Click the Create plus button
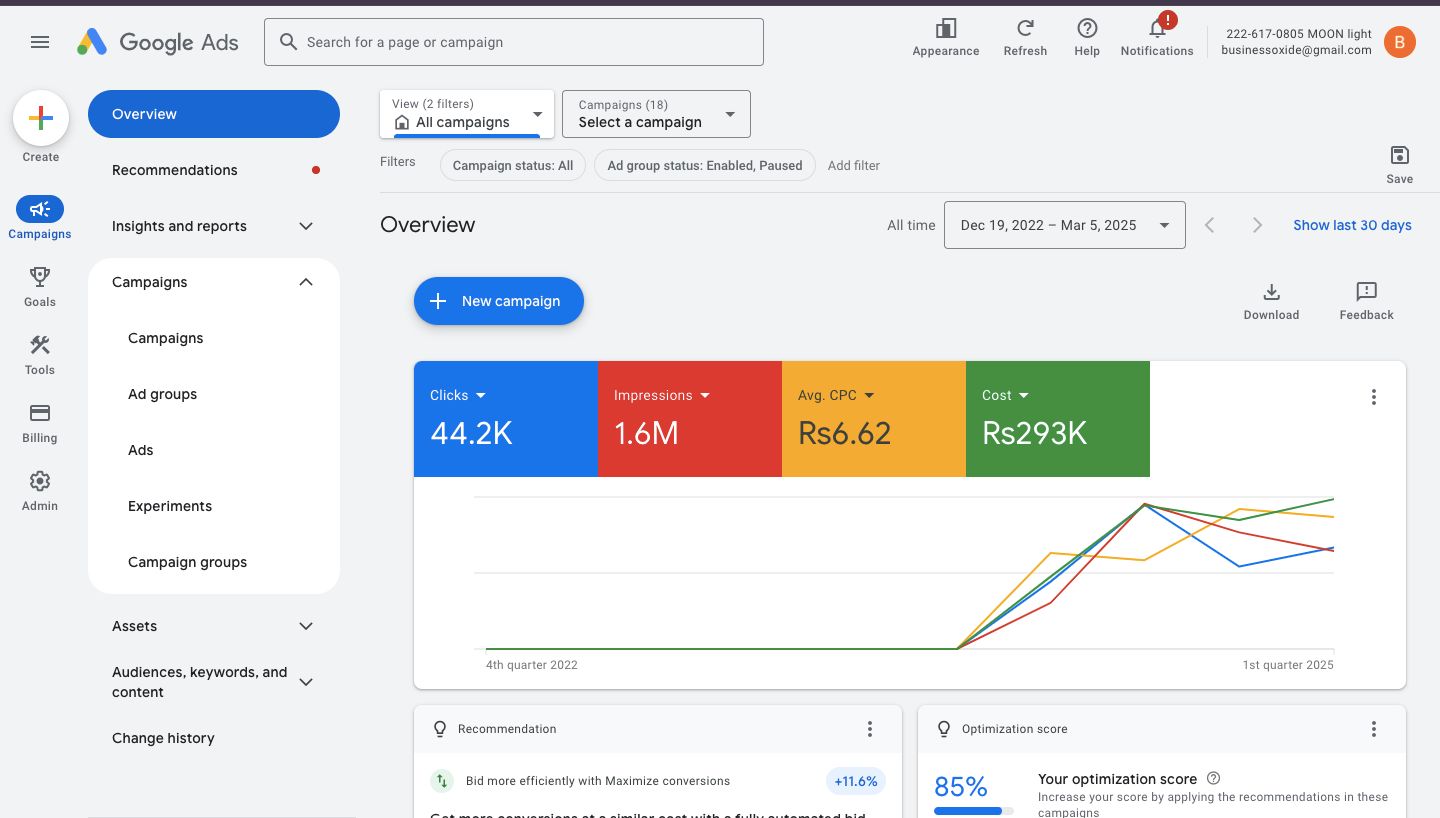The width and height of the screenshot is (1440, 818). tap(41, 119)
